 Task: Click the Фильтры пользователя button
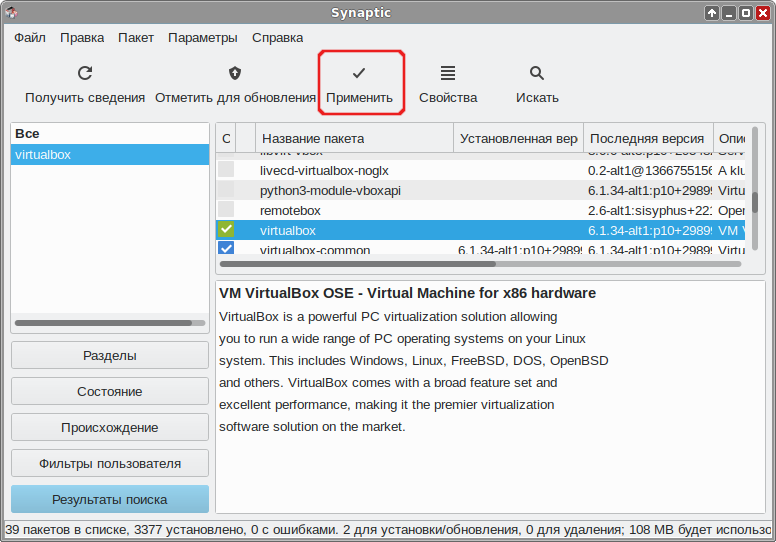(x=110, y=464)
